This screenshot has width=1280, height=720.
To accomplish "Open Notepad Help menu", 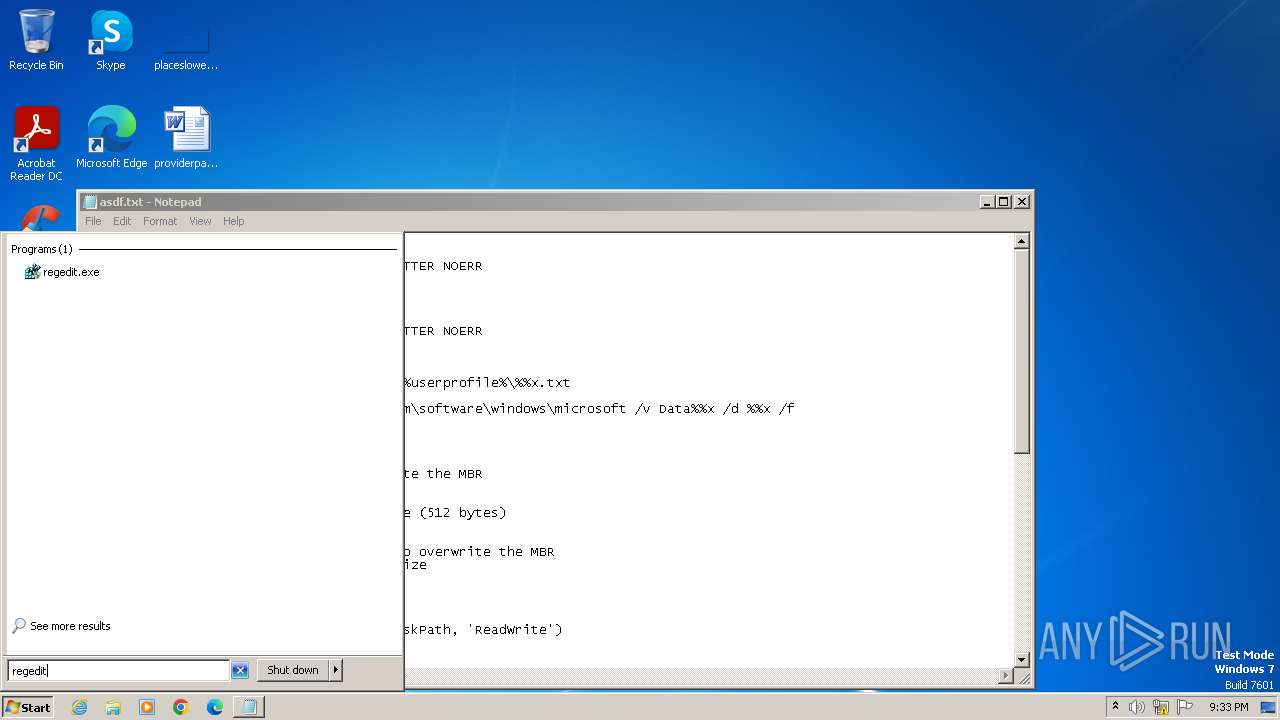I will click(x=233, y=221).
